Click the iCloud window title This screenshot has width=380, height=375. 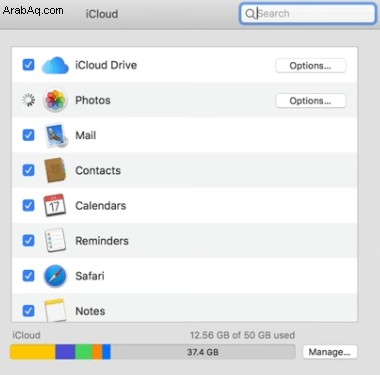click(102, 14)
